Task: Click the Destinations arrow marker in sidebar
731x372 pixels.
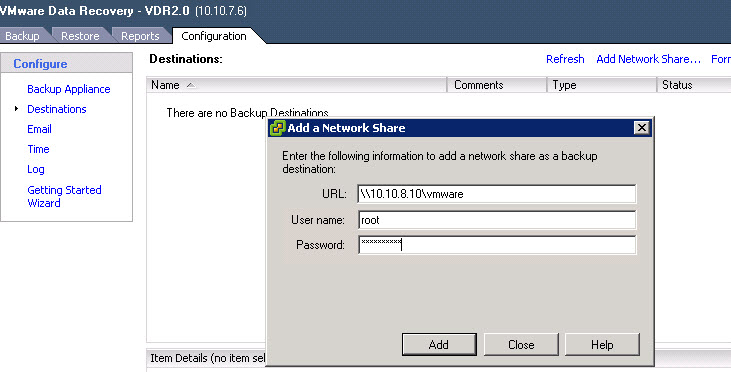Action: pyautogui.click(x=16, y=109)
